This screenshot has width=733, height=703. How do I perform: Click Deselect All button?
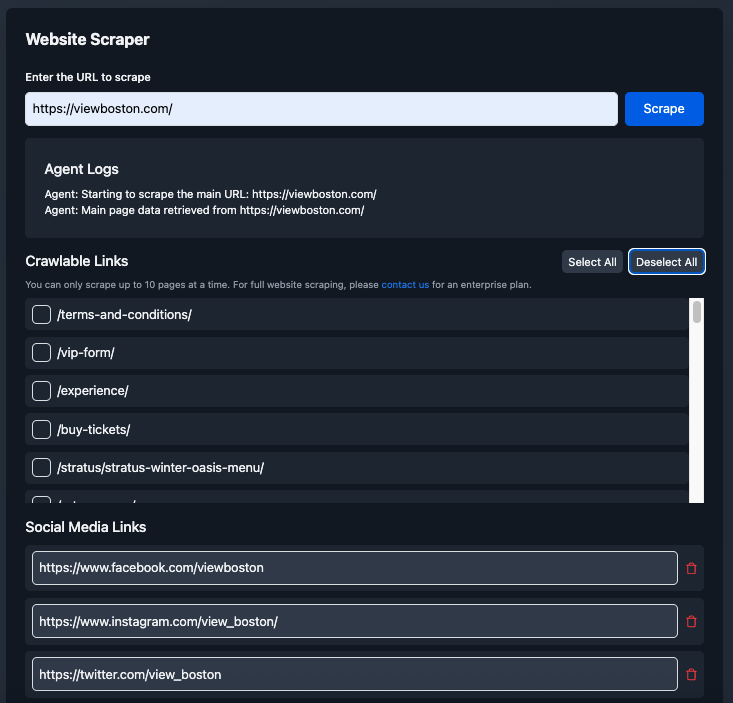666,262
